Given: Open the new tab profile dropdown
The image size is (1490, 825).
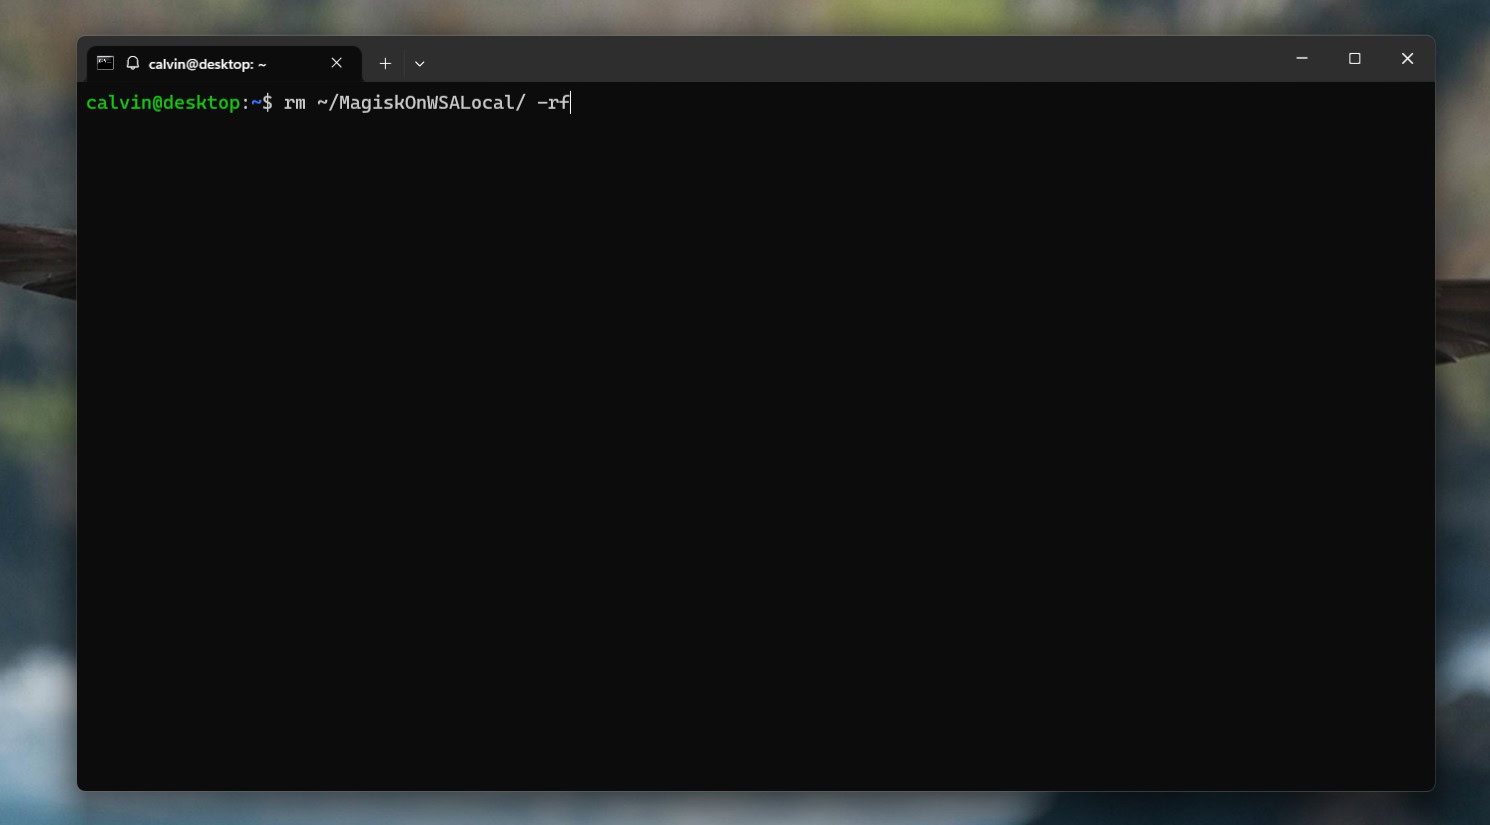Looking at the screenshot, I should tap(420, 63).
